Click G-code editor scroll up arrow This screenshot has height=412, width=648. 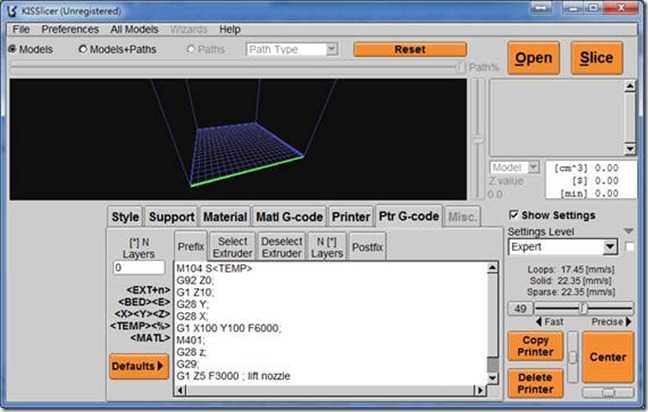click(492, 268)
